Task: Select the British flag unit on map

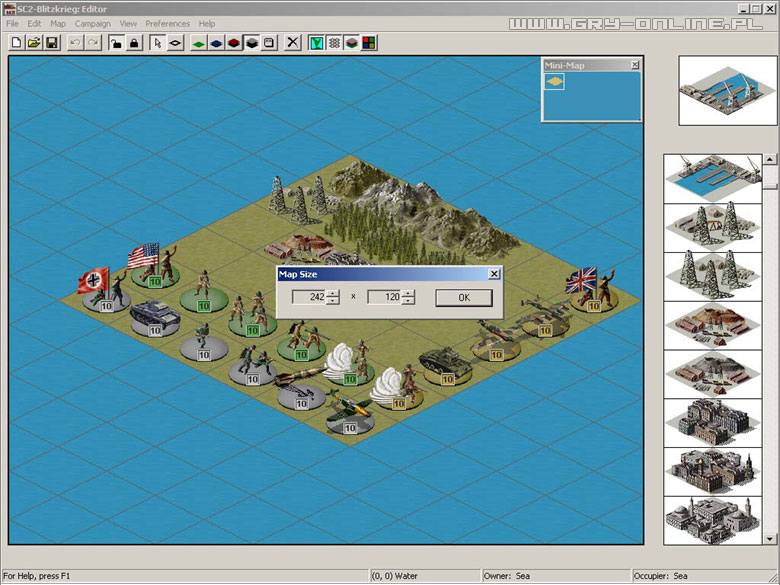Action: click(x=593, y=291)
